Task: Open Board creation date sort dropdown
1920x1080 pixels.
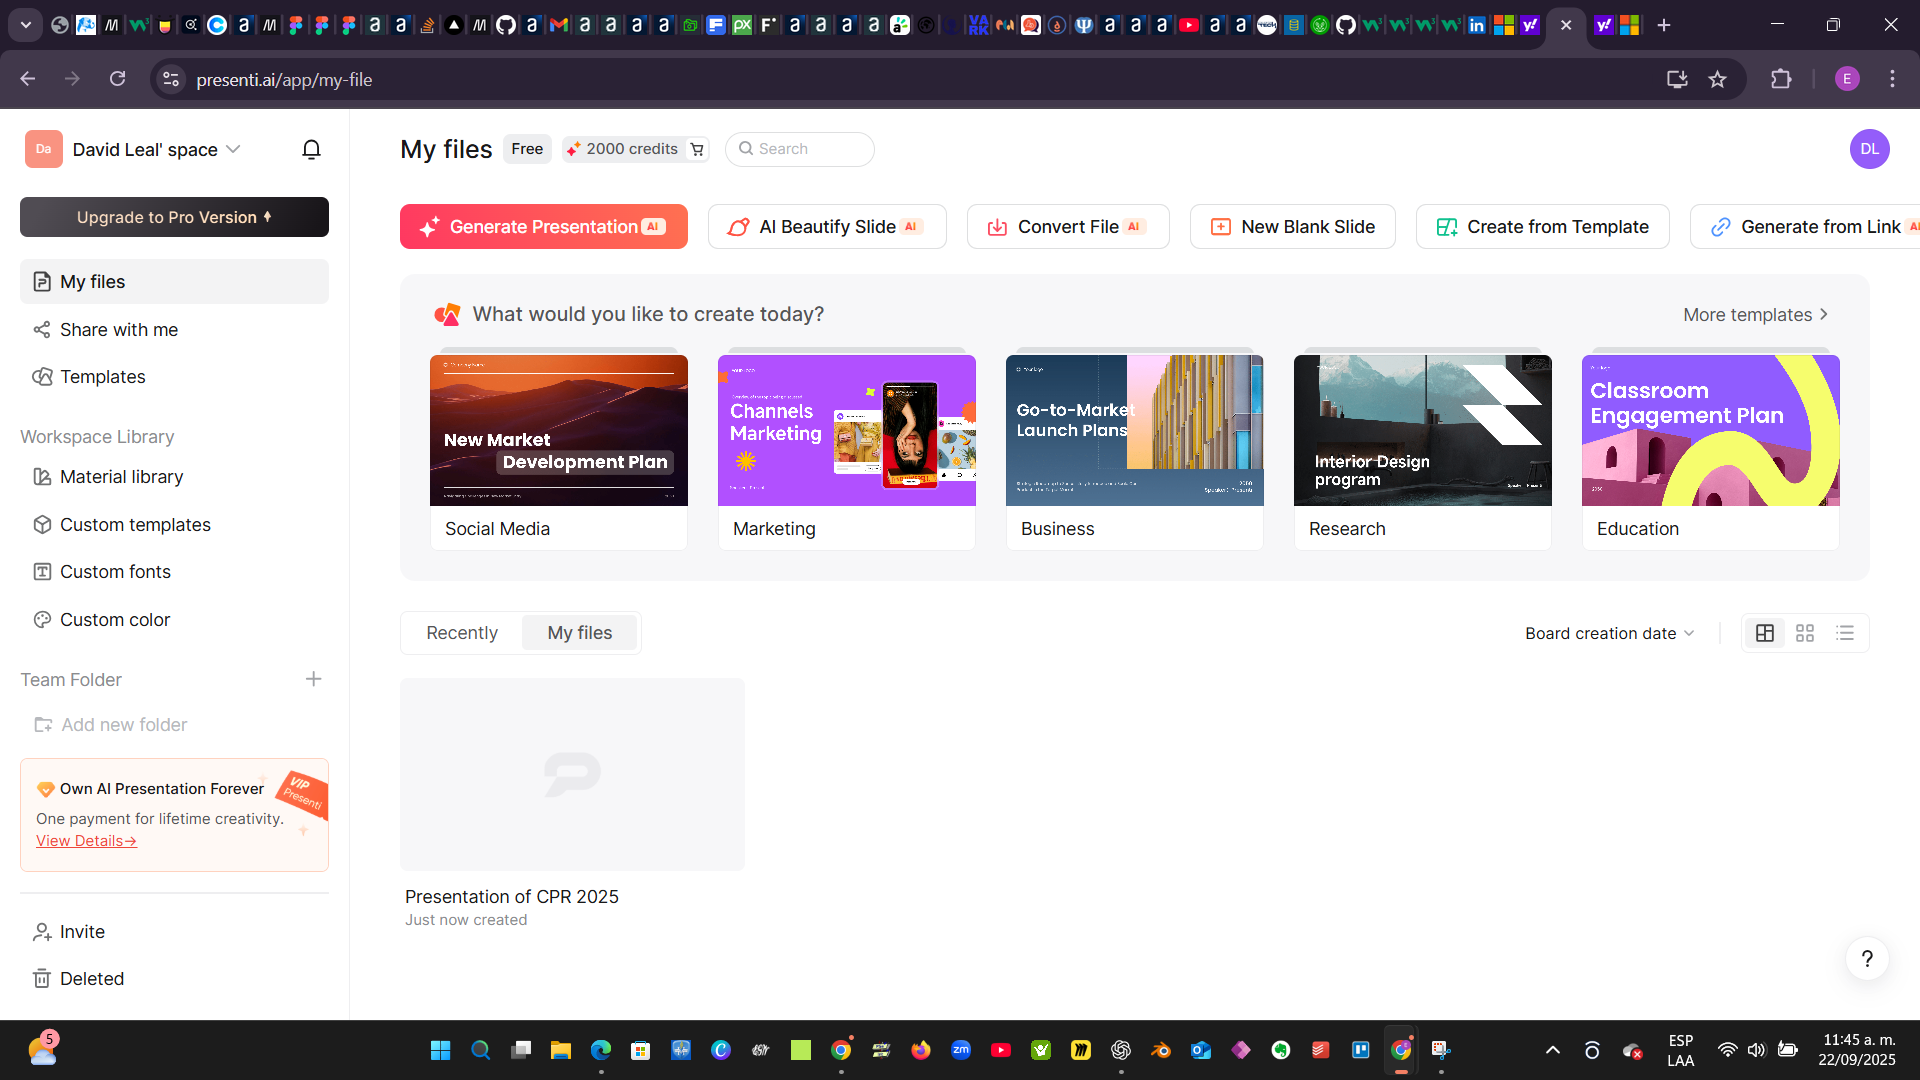Action: coord(1609,633)
